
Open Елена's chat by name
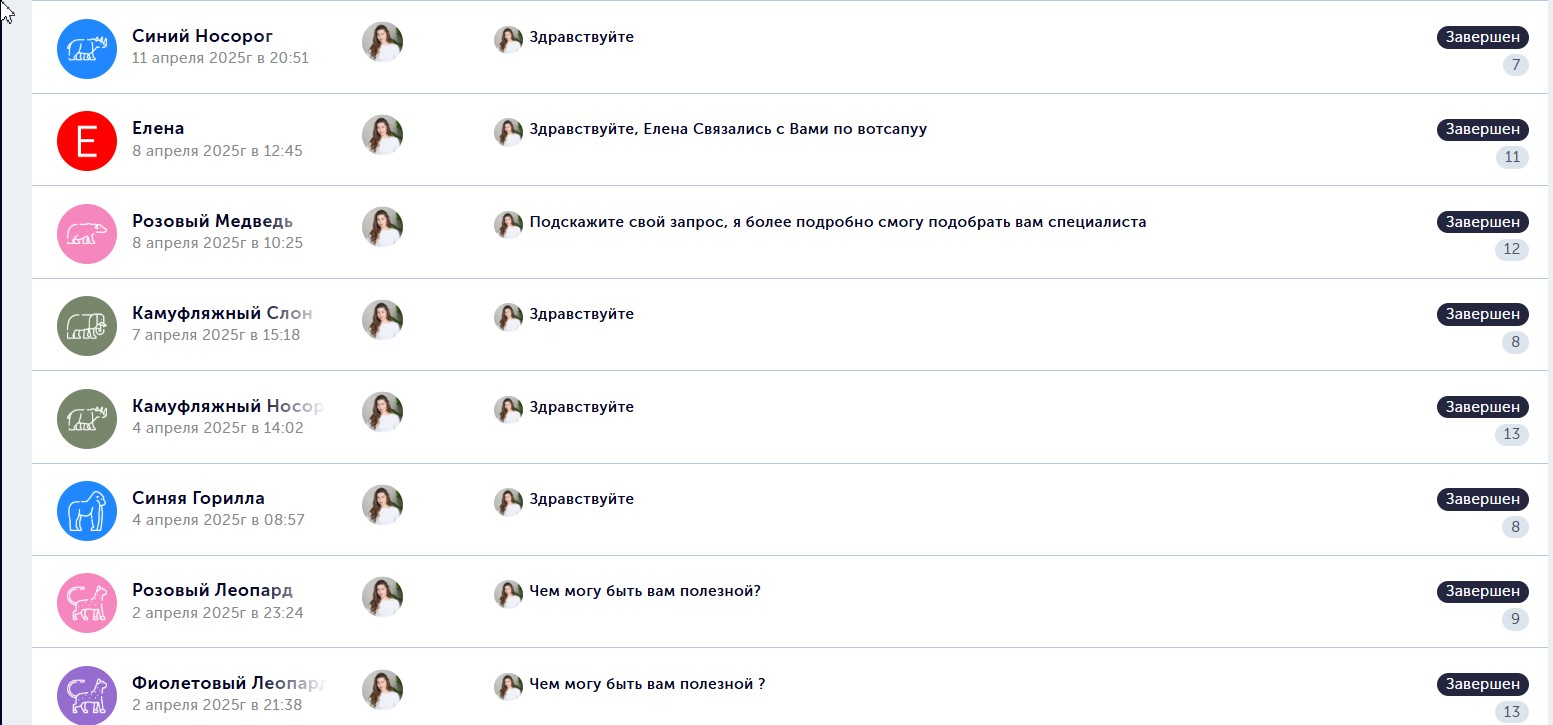[158, 128]
